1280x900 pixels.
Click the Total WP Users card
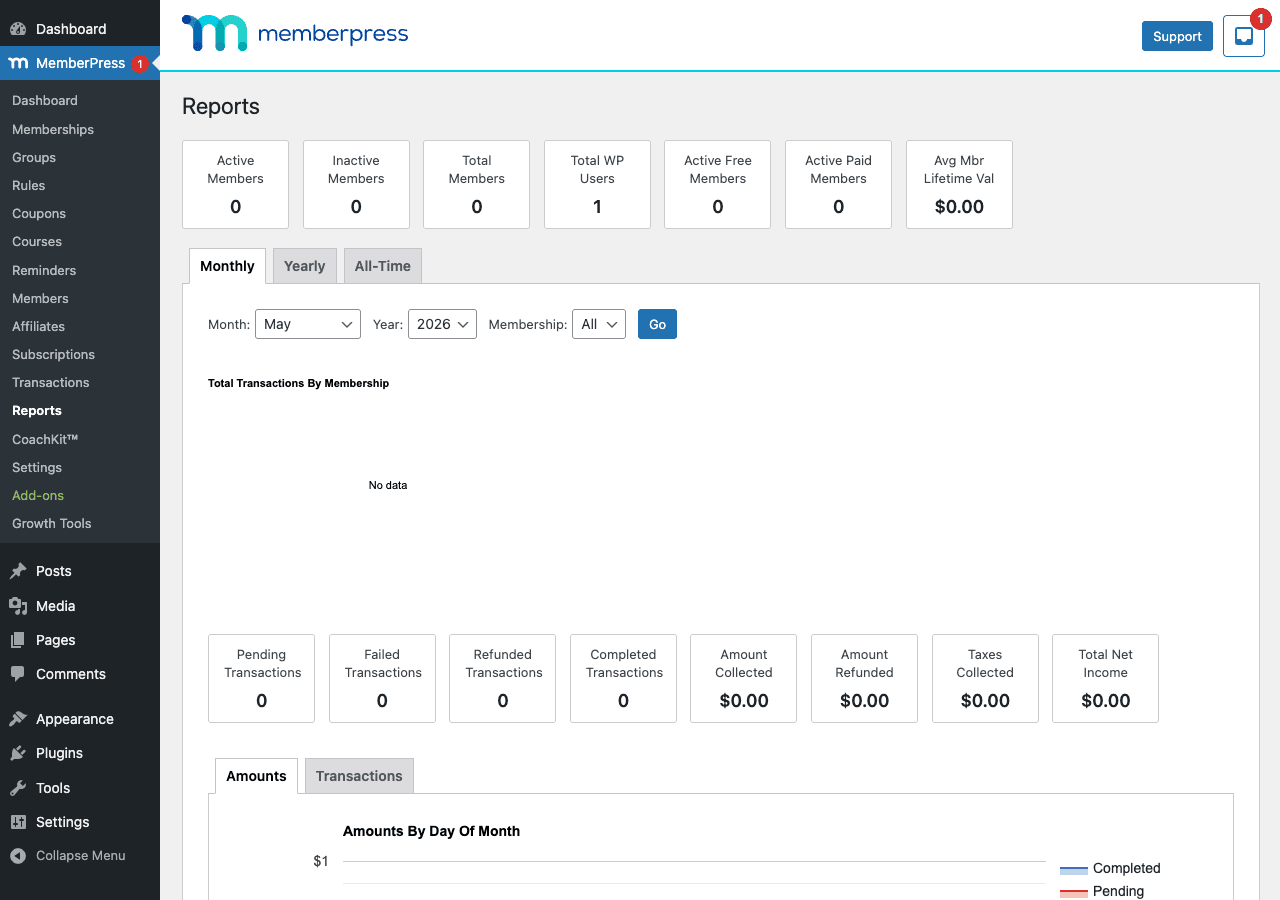(597, 184)
